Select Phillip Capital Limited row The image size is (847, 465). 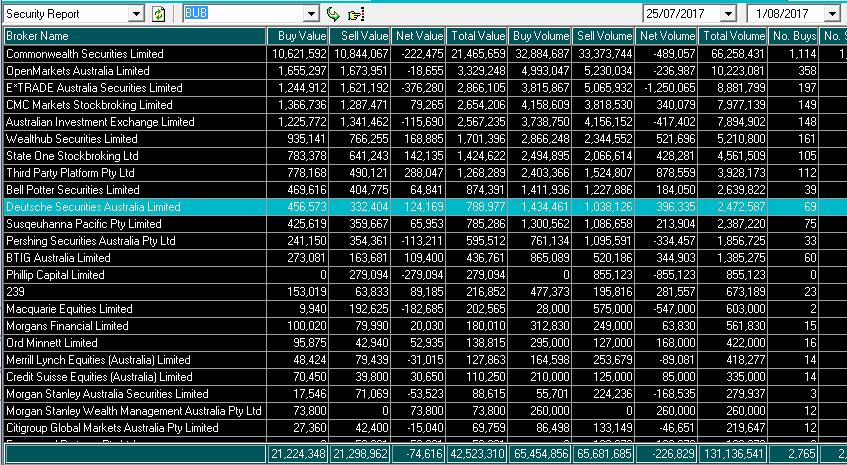(424, 275)
